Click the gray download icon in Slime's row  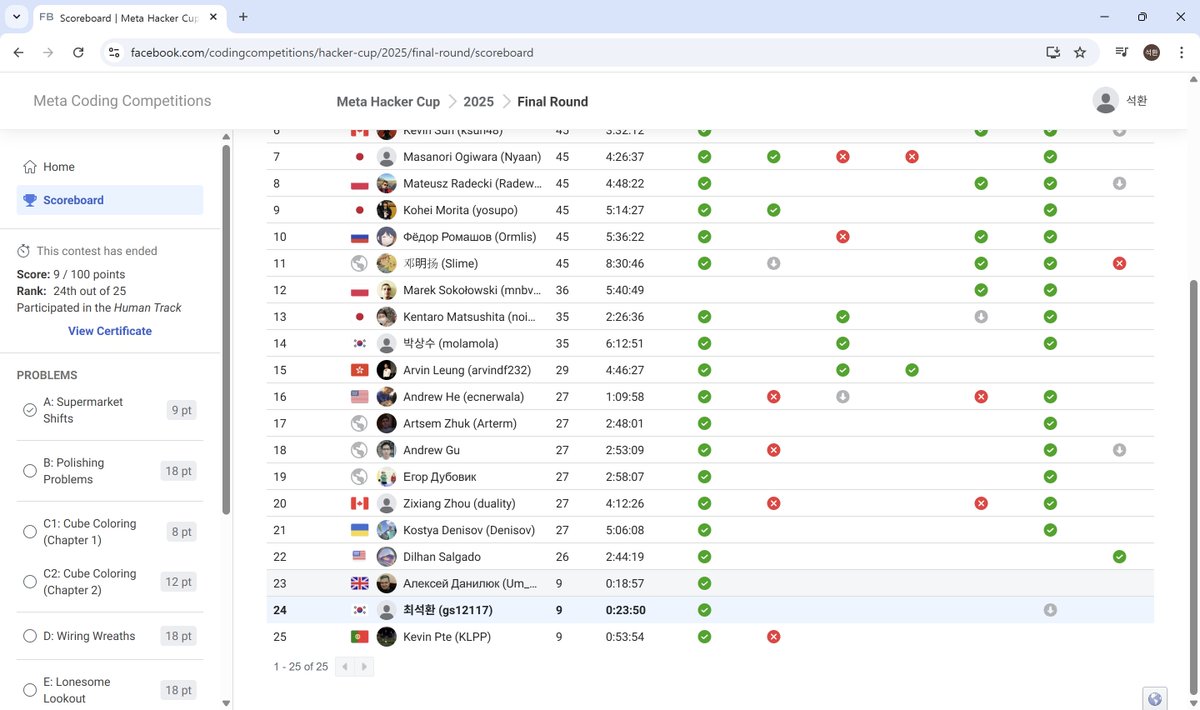tap(773, 263)
